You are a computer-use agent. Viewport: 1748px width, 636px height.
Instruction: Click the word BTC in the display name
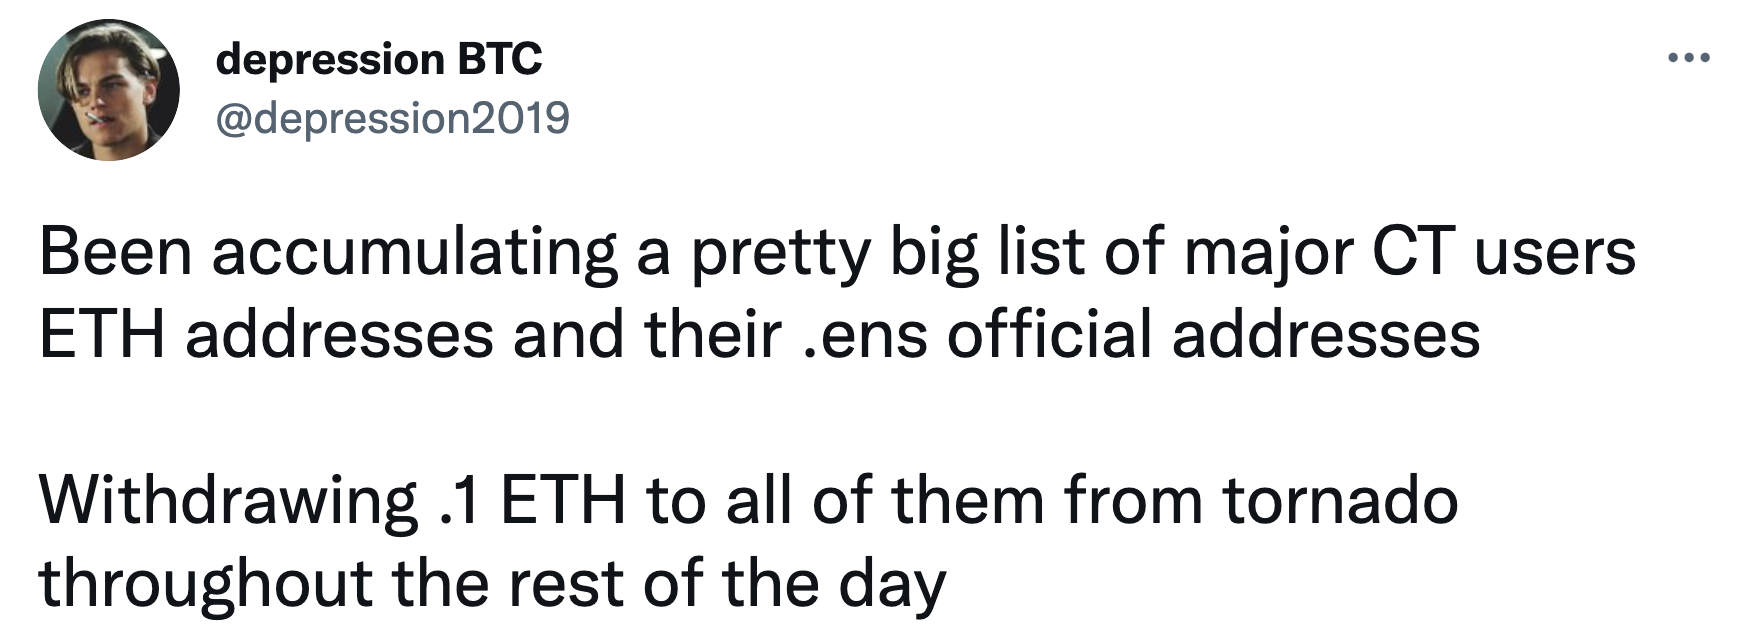pyautogui.click(x=500, y=60)
